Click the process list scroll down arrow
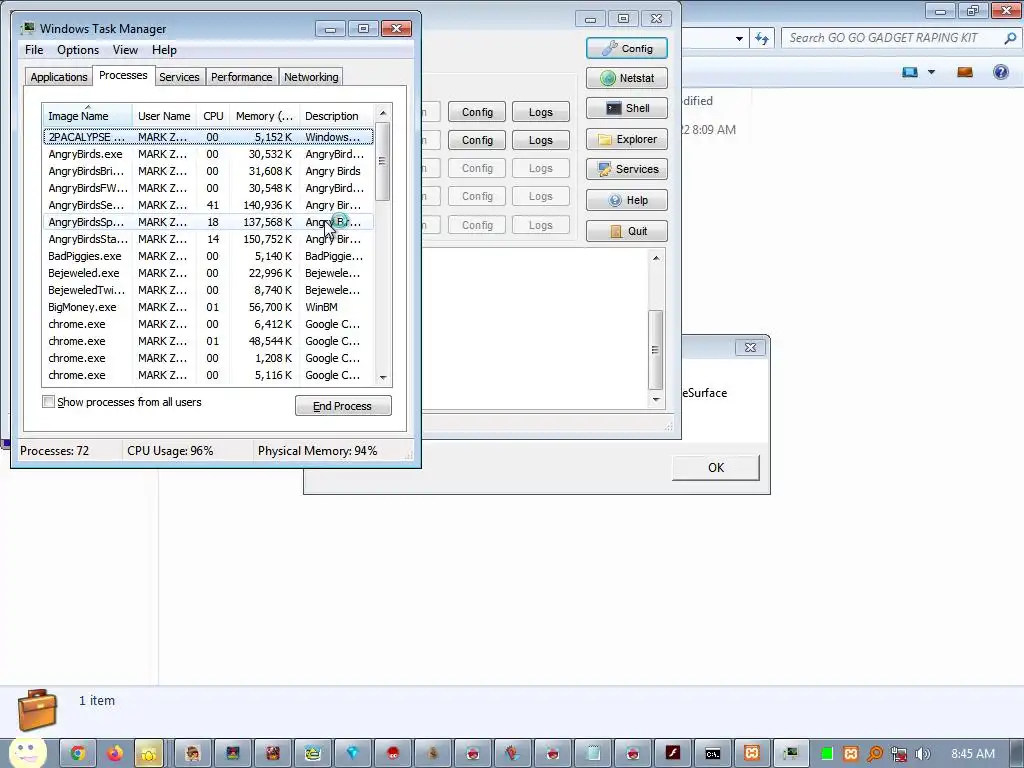 [383, 377]
